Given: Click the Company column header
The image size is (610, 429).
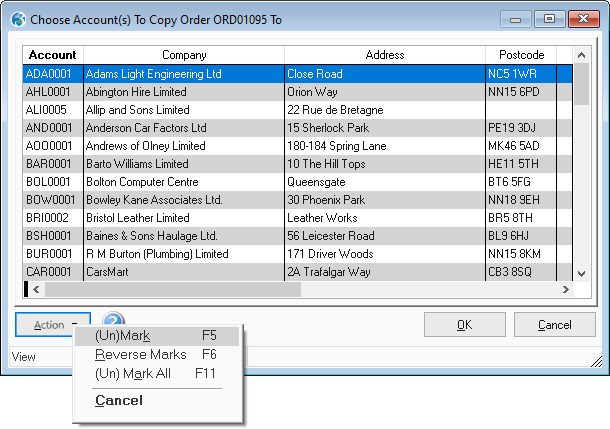Looking at the screenshot, I should (183, 55).
